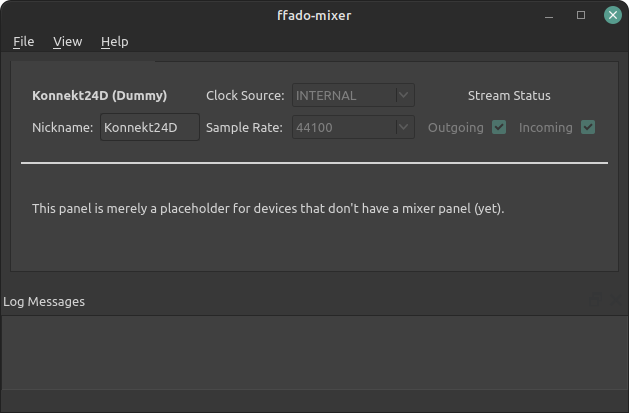Click the Log Messages panel title
629x413 pixels.
click(44, 301)
